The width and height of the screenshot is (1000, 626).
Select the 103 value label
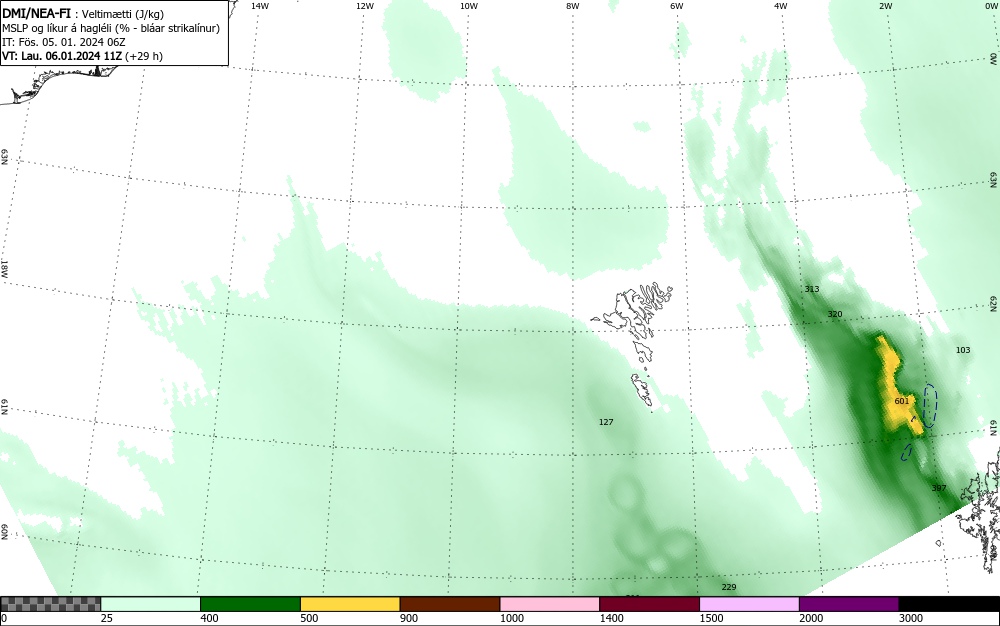[963, 350]
